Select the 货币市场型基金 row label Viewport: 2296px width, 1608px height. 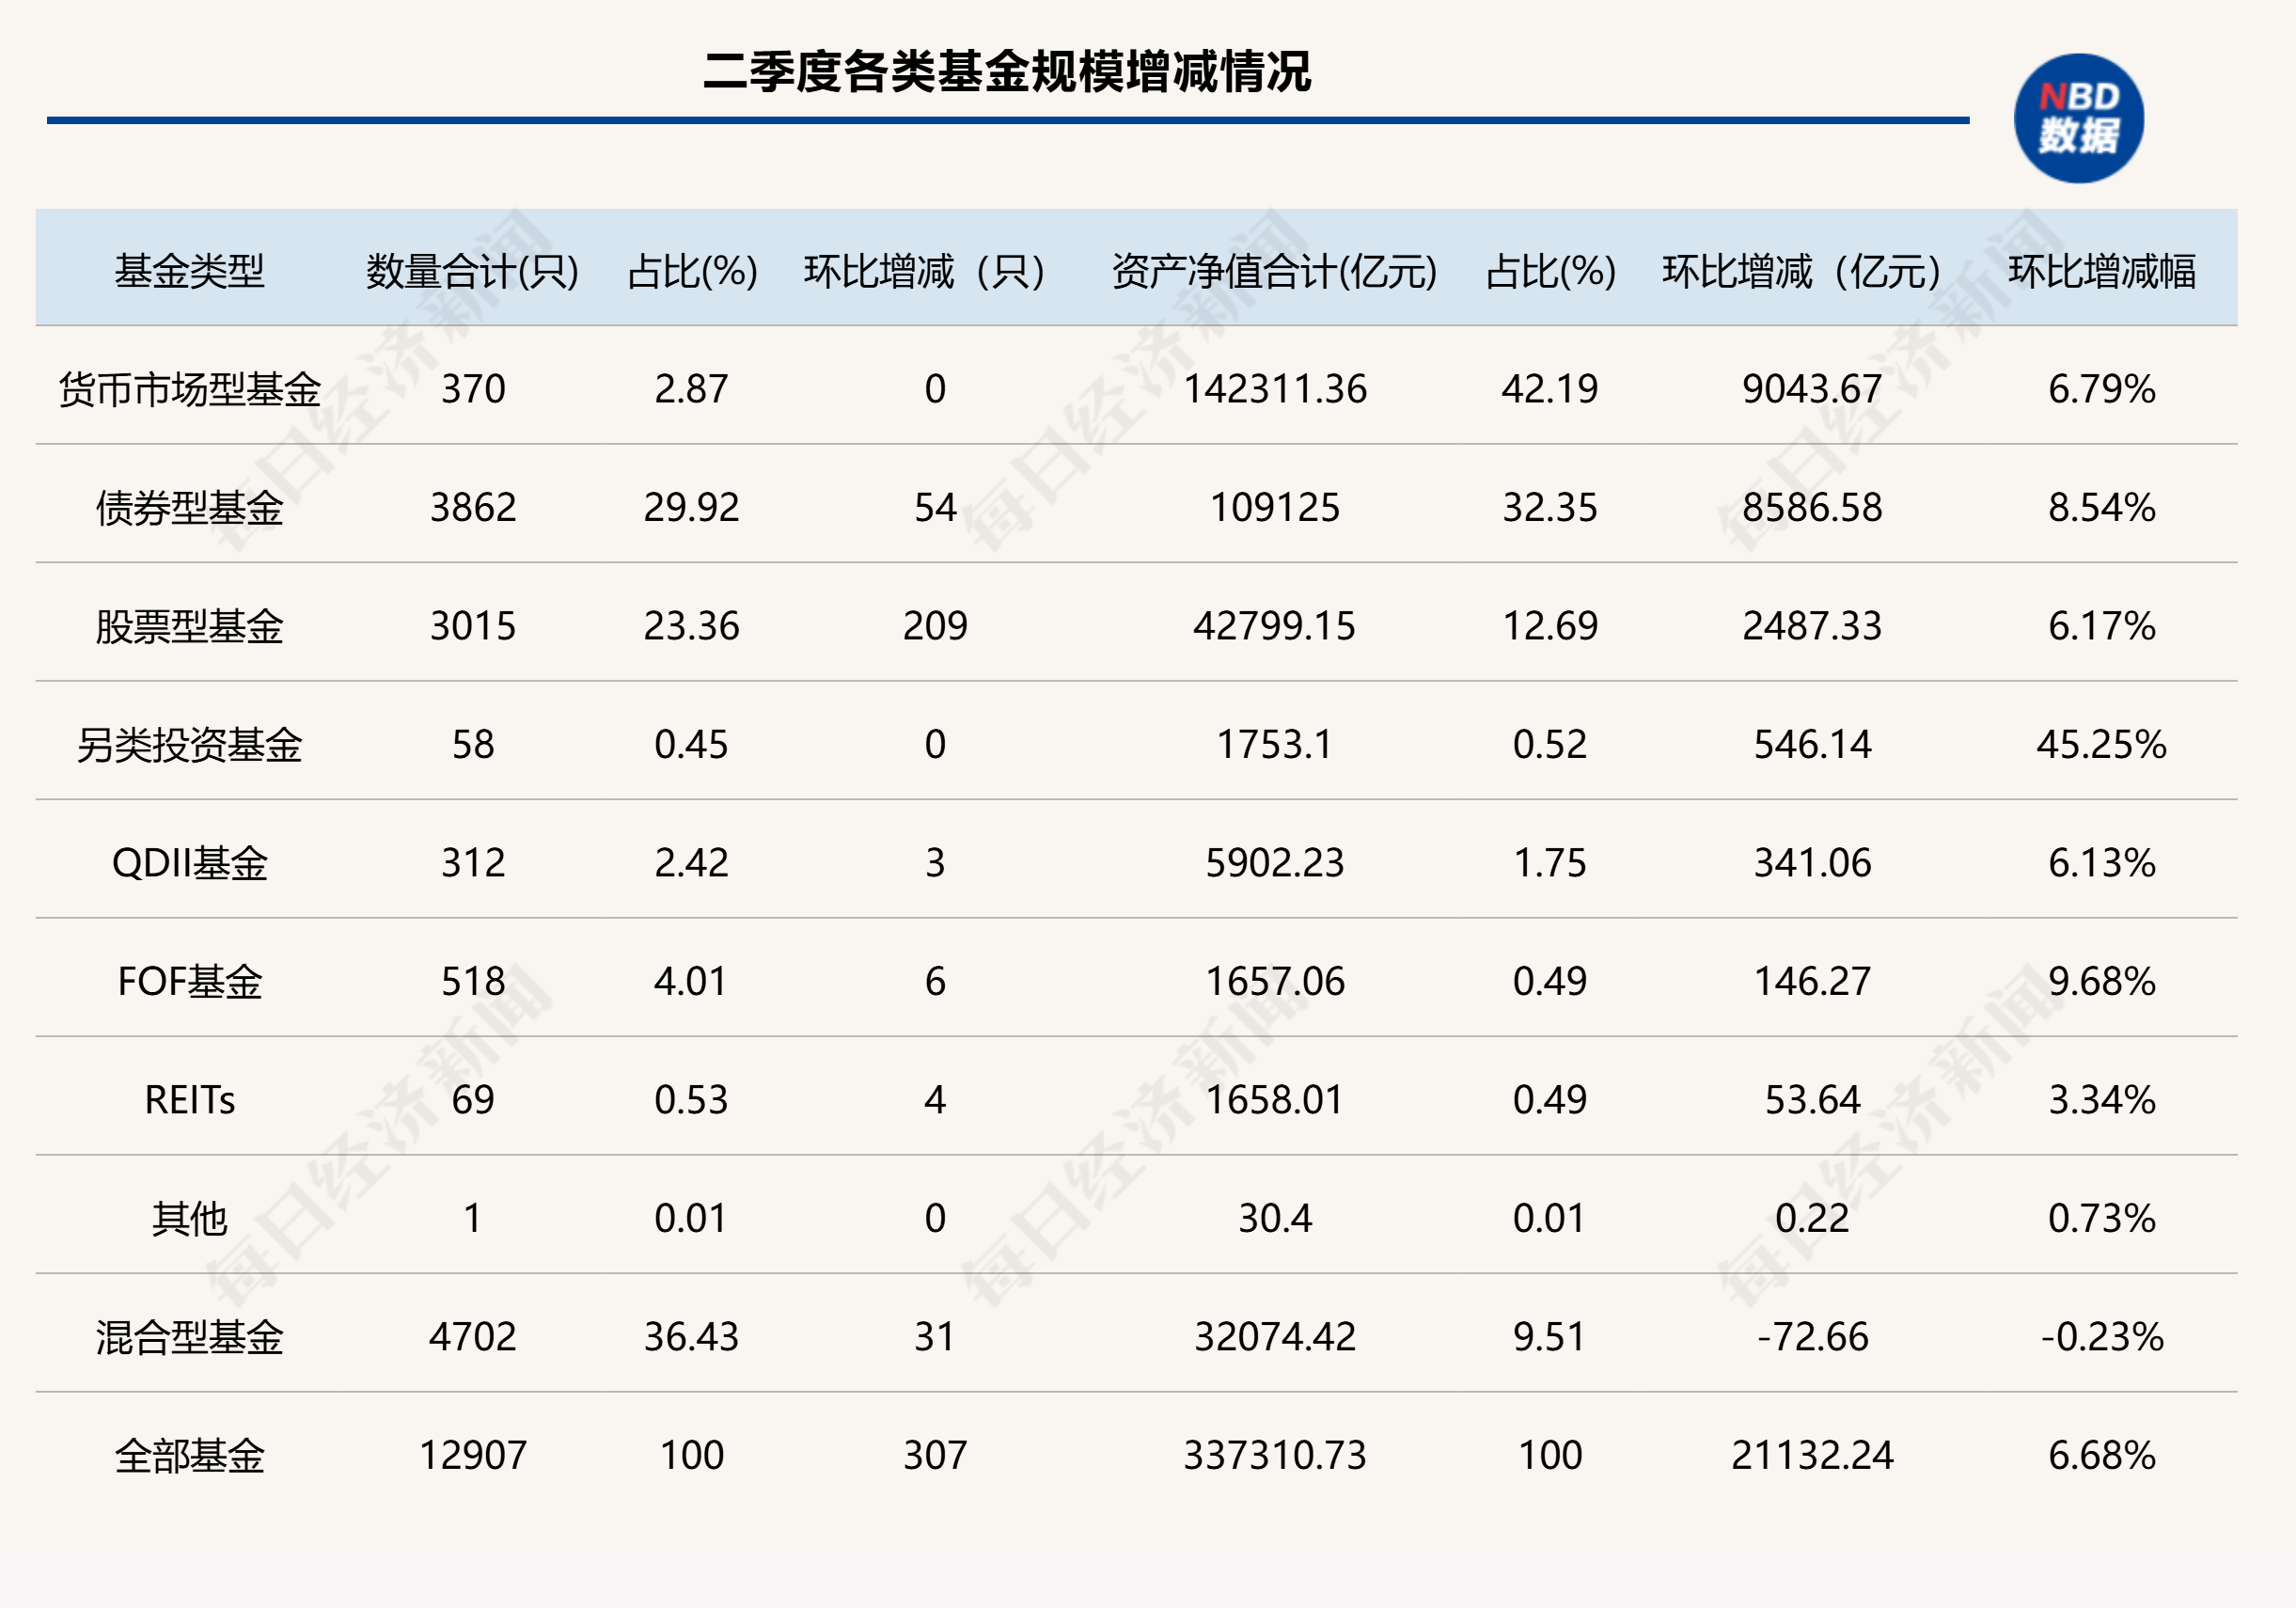coord(189,389)
